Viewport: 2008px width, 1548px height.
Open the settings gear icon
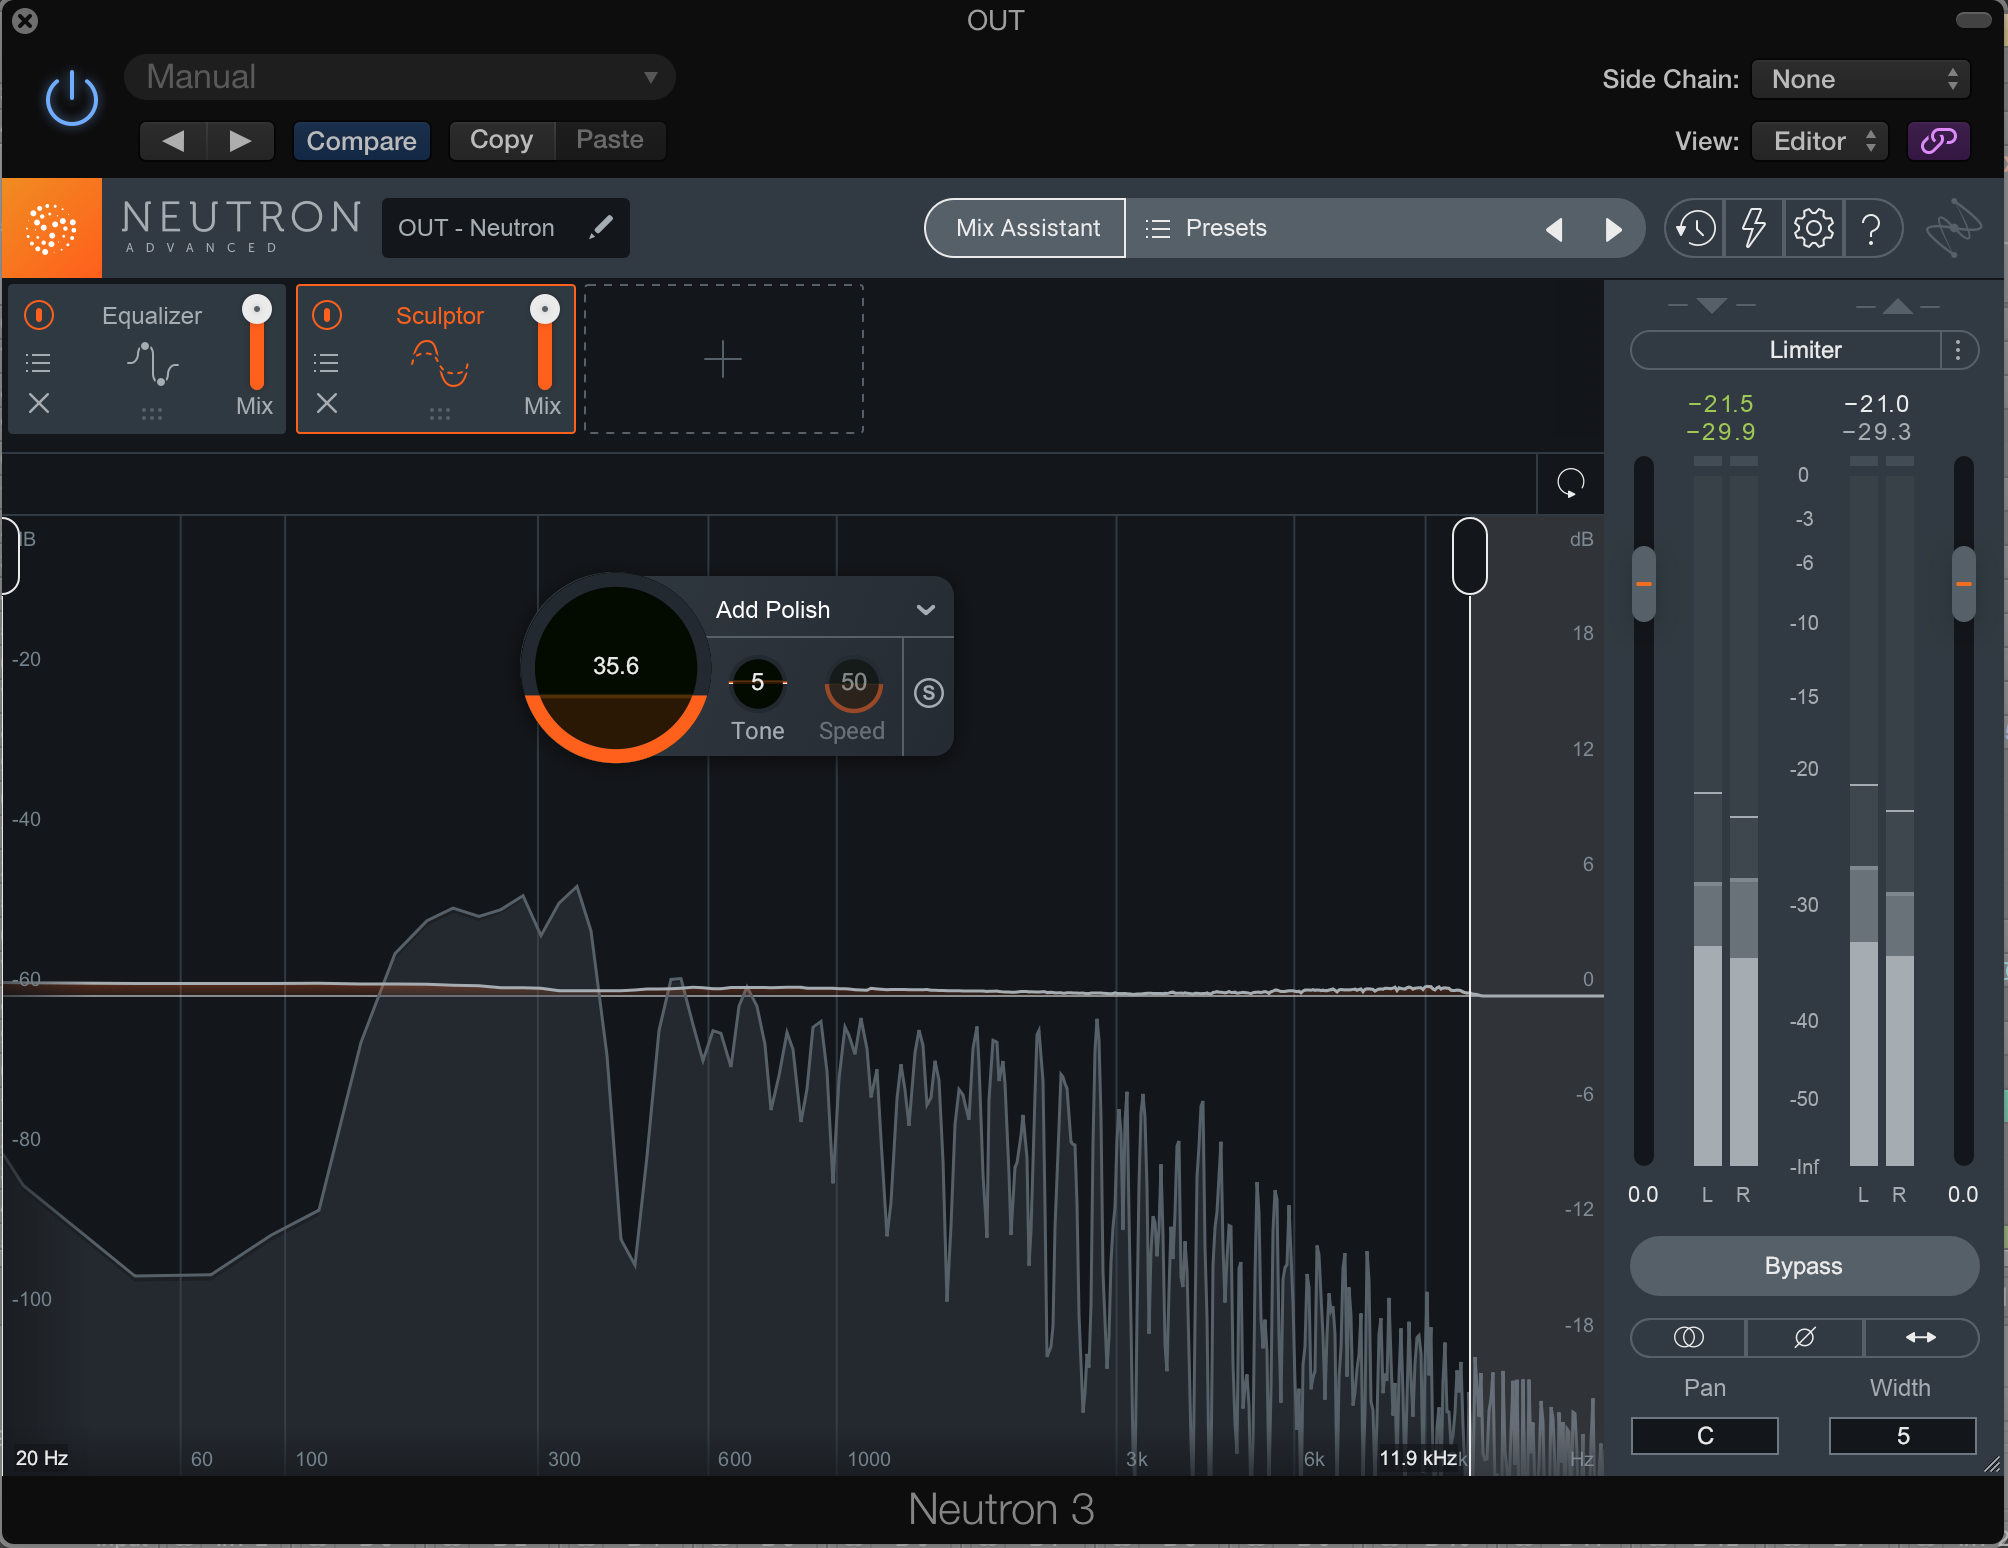pos(1813,229)
